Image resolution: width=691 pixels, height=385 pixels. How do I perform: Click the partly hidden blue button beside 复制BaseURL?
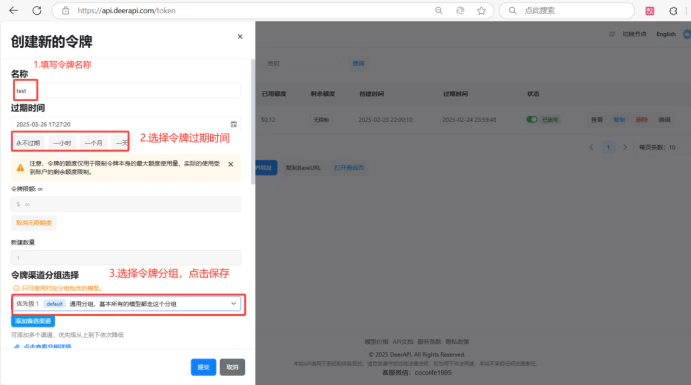(266, 168)
